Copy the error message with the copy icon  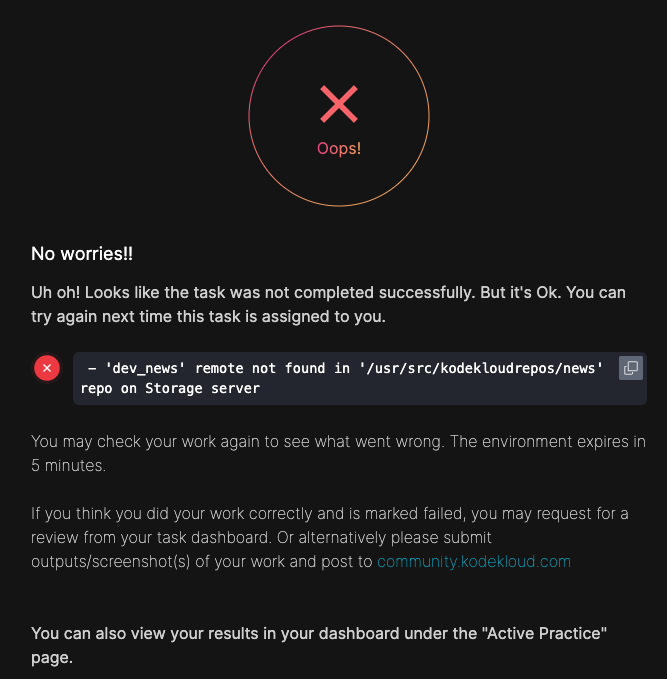[x=630, y=368]
